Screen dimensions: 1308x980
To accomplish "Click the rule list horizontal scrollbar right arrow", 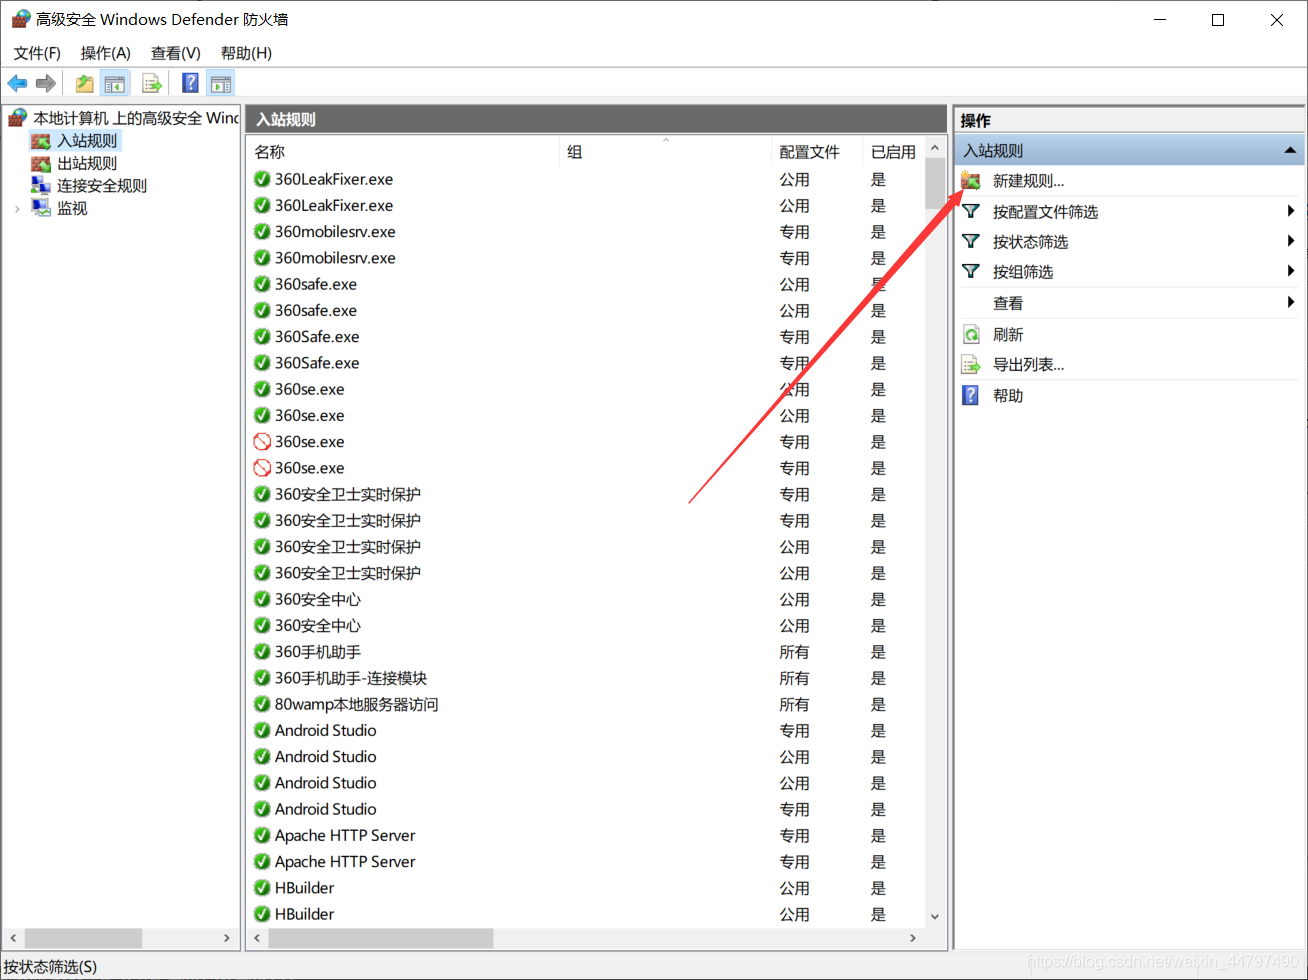I will click(912, 938).
